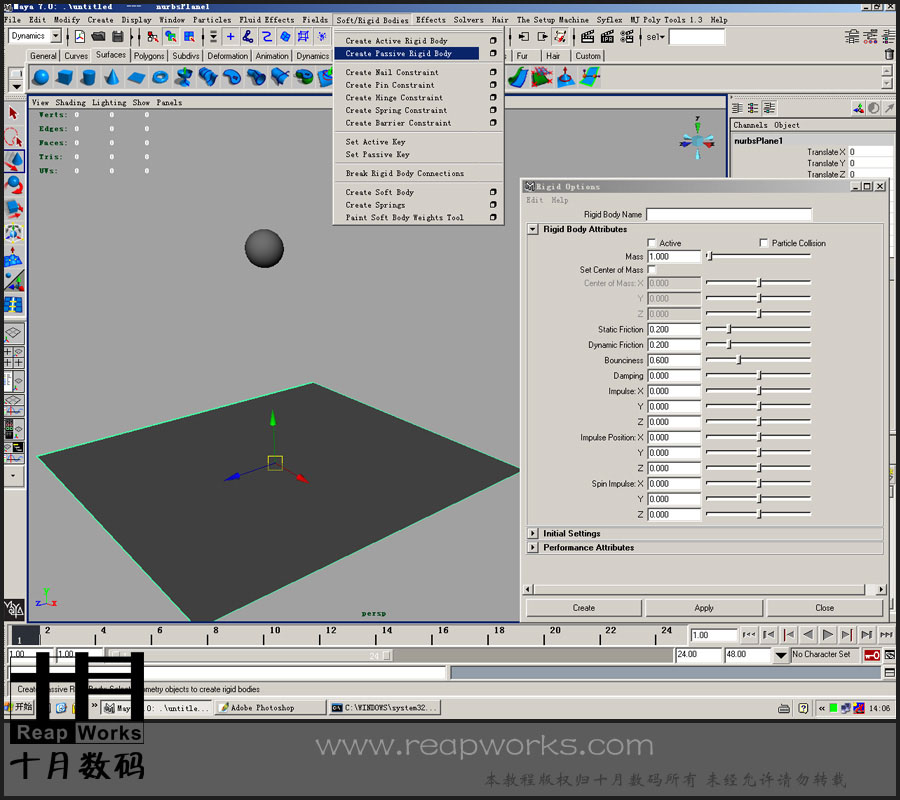The width and height of the screenshot is (900, 800).
Task: Open the Particles menu
Action: tap(212, 20)
